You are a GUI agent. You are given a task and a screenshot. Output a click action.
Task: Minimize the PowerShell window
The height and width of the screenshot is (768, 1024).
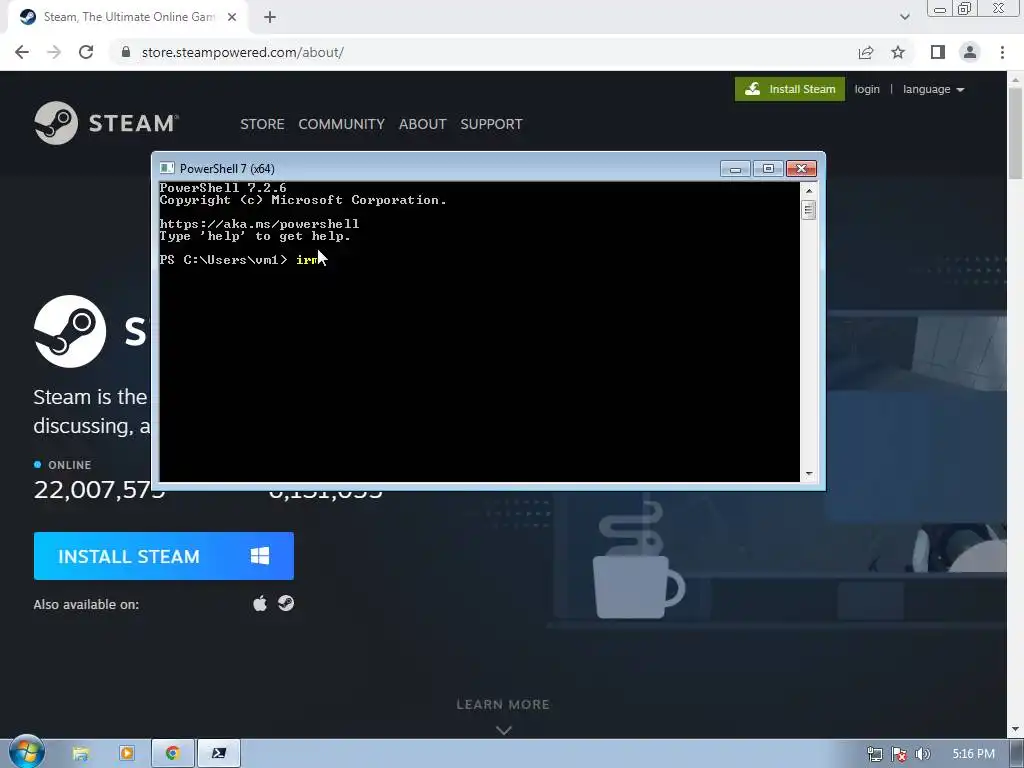735,169
